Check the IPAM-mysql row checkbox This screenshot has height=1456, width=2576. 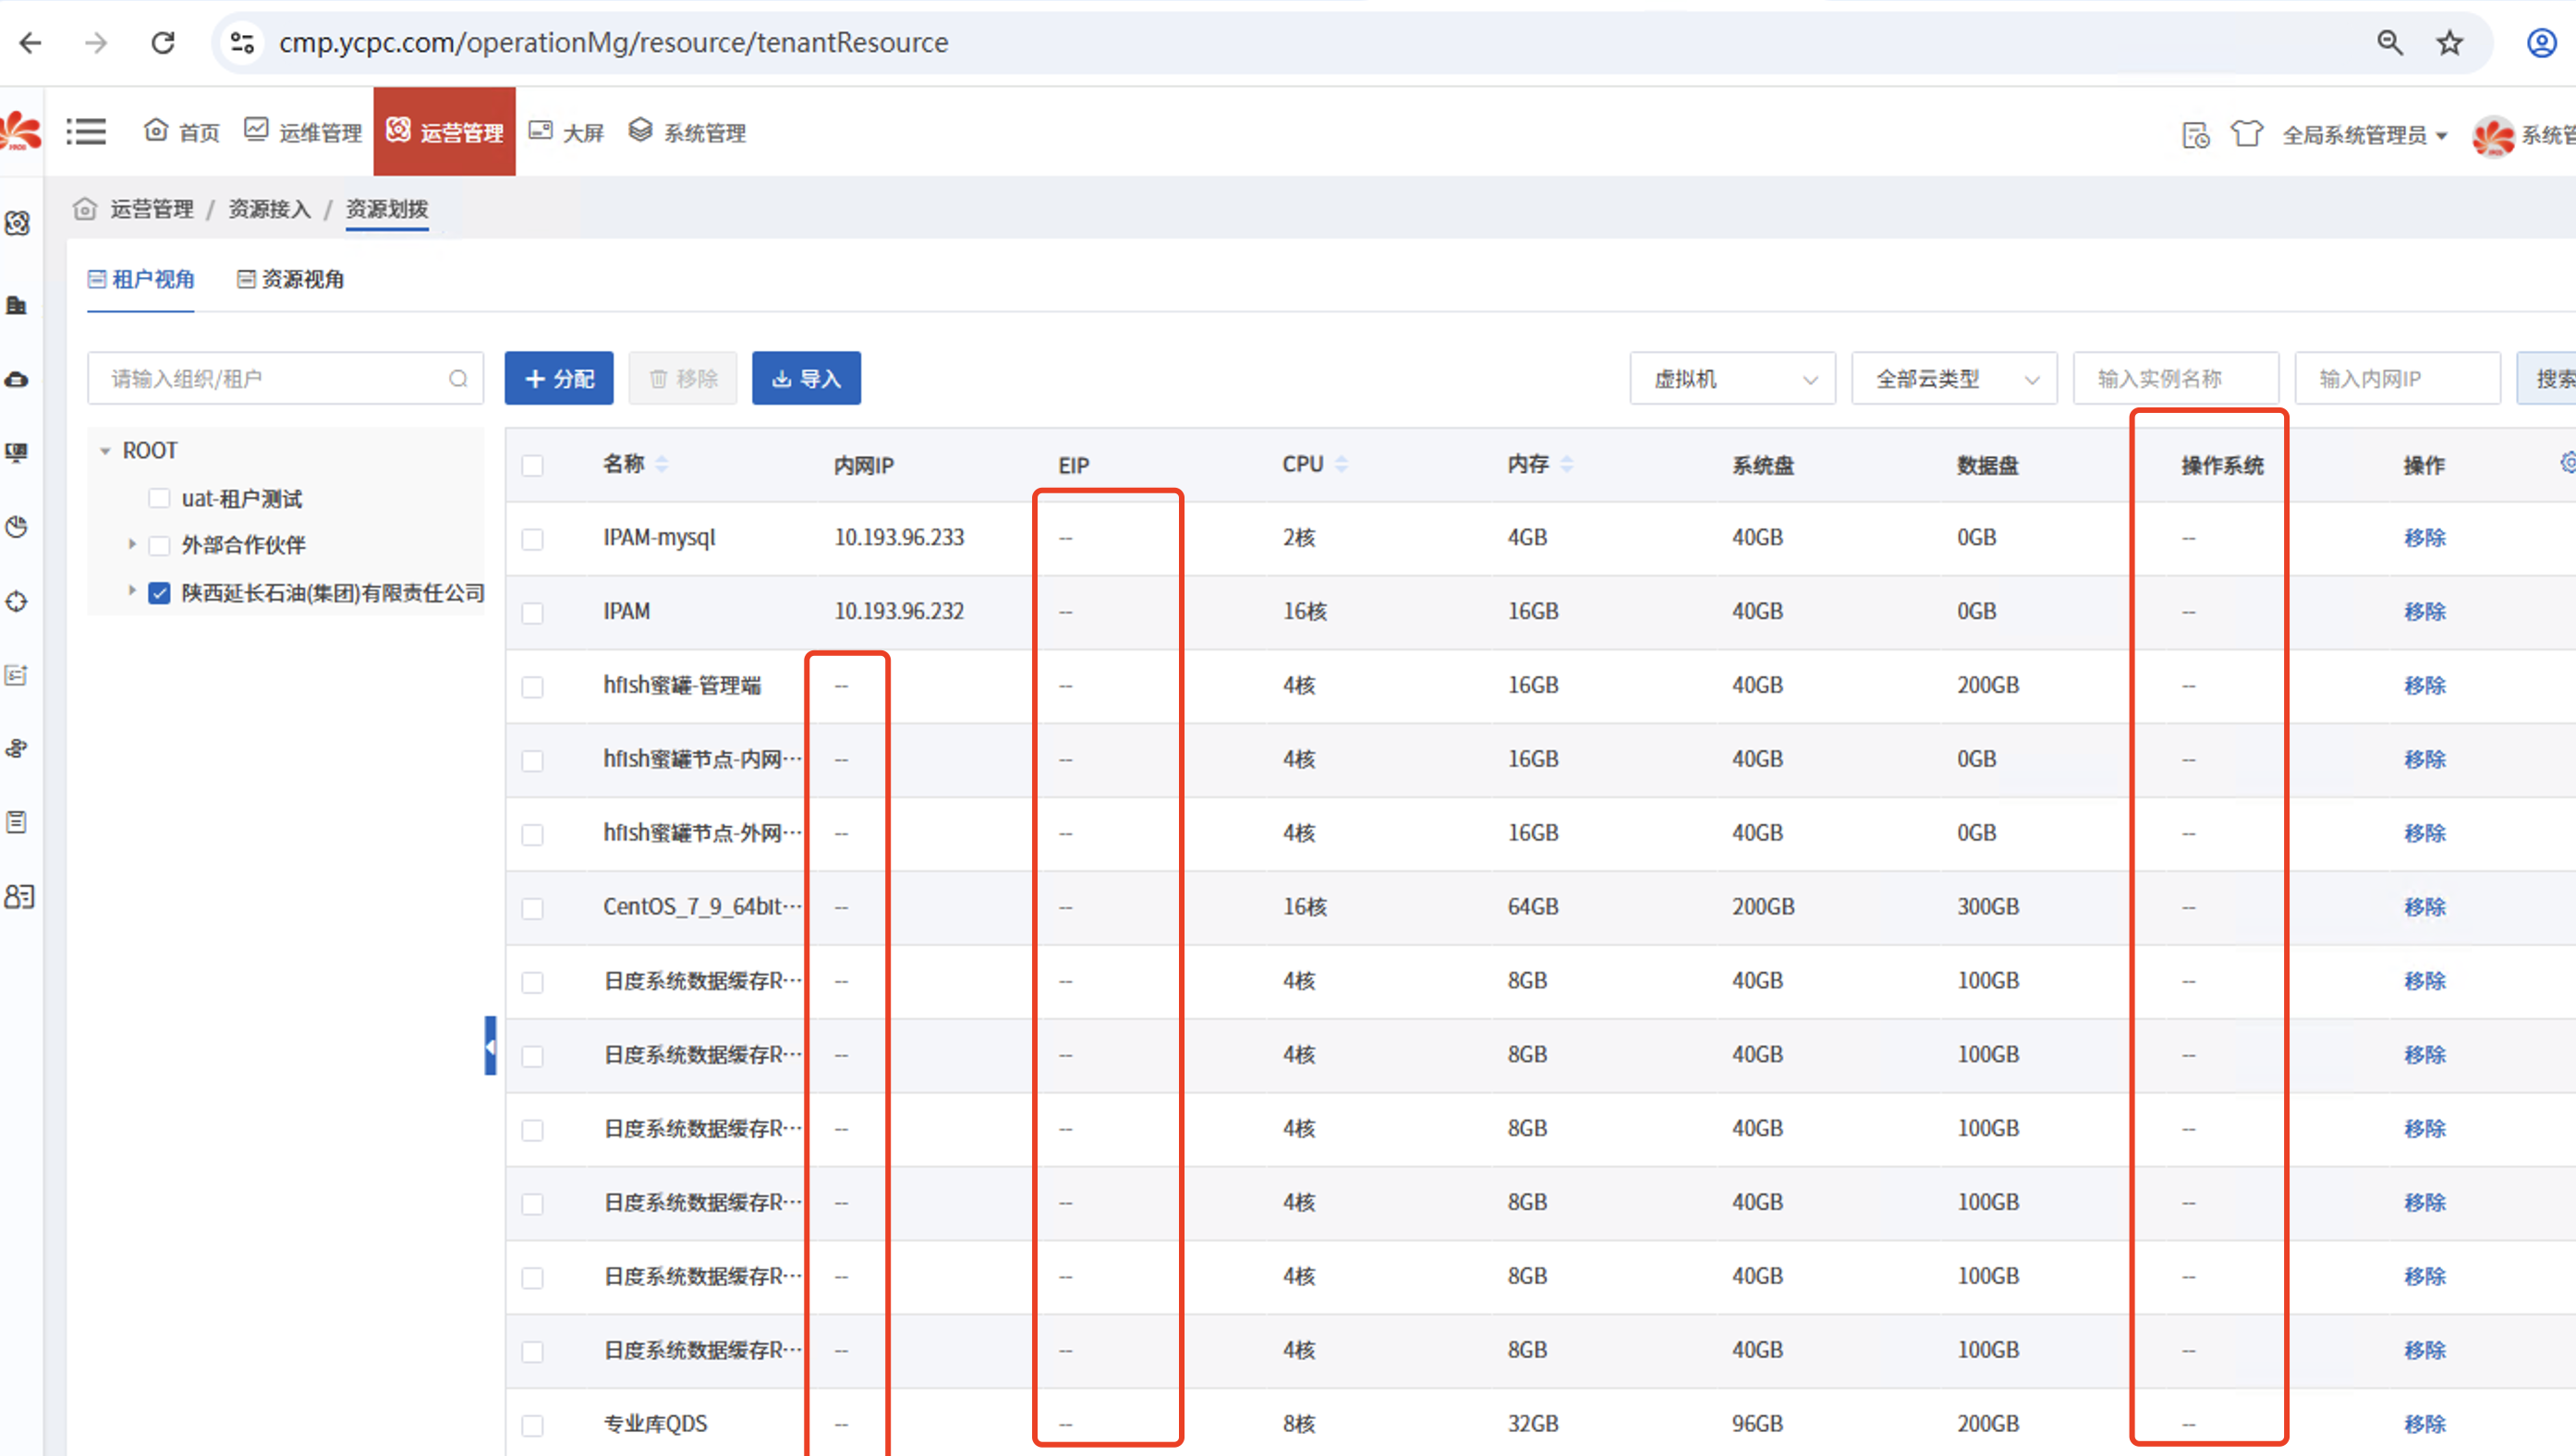(533, 539)
